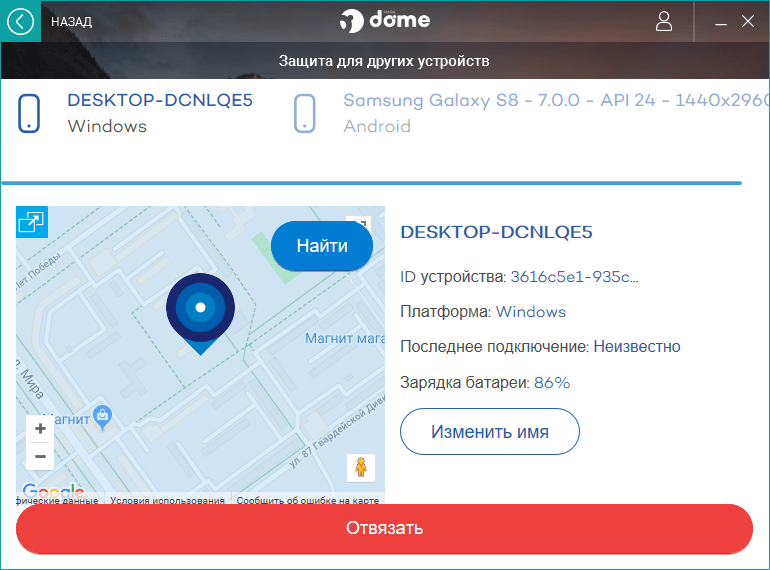Click the Магнит shop marker icon
This screenshot has width=770, height=570.
coord(103,417)
